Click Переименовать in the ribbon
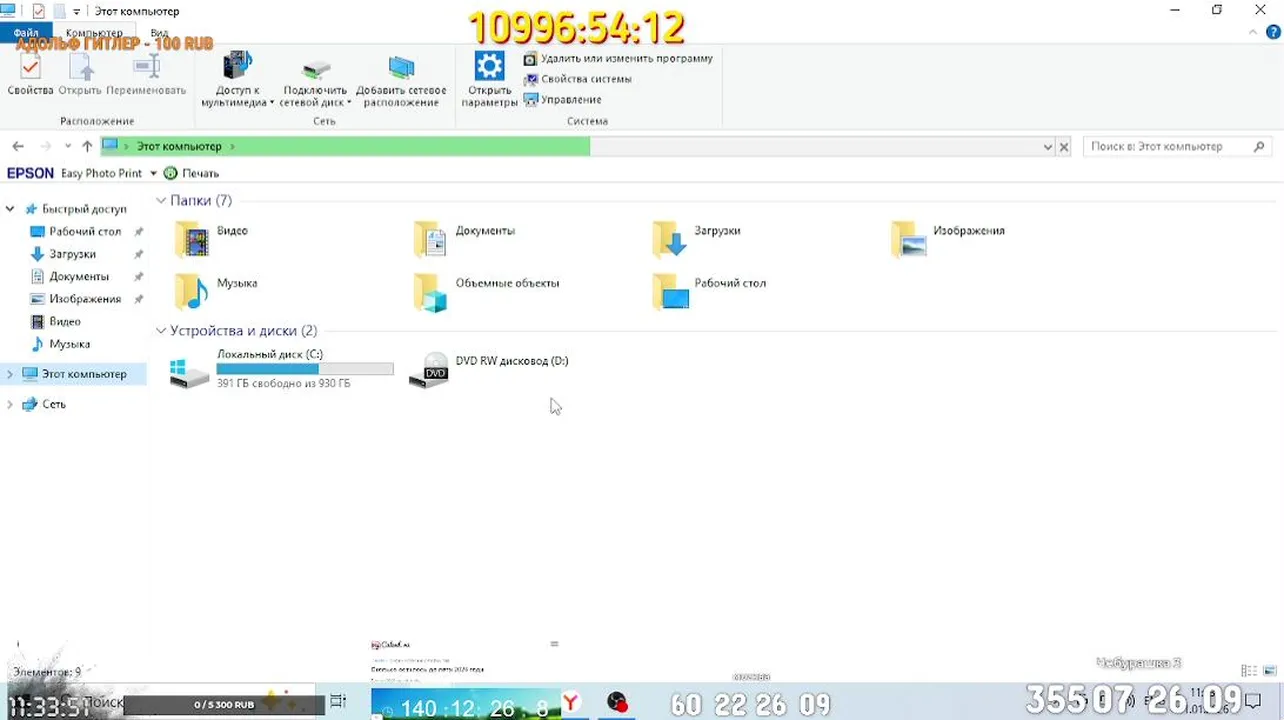The width and height of the screenshot is (1284, 720). click(x=146, y=76)
